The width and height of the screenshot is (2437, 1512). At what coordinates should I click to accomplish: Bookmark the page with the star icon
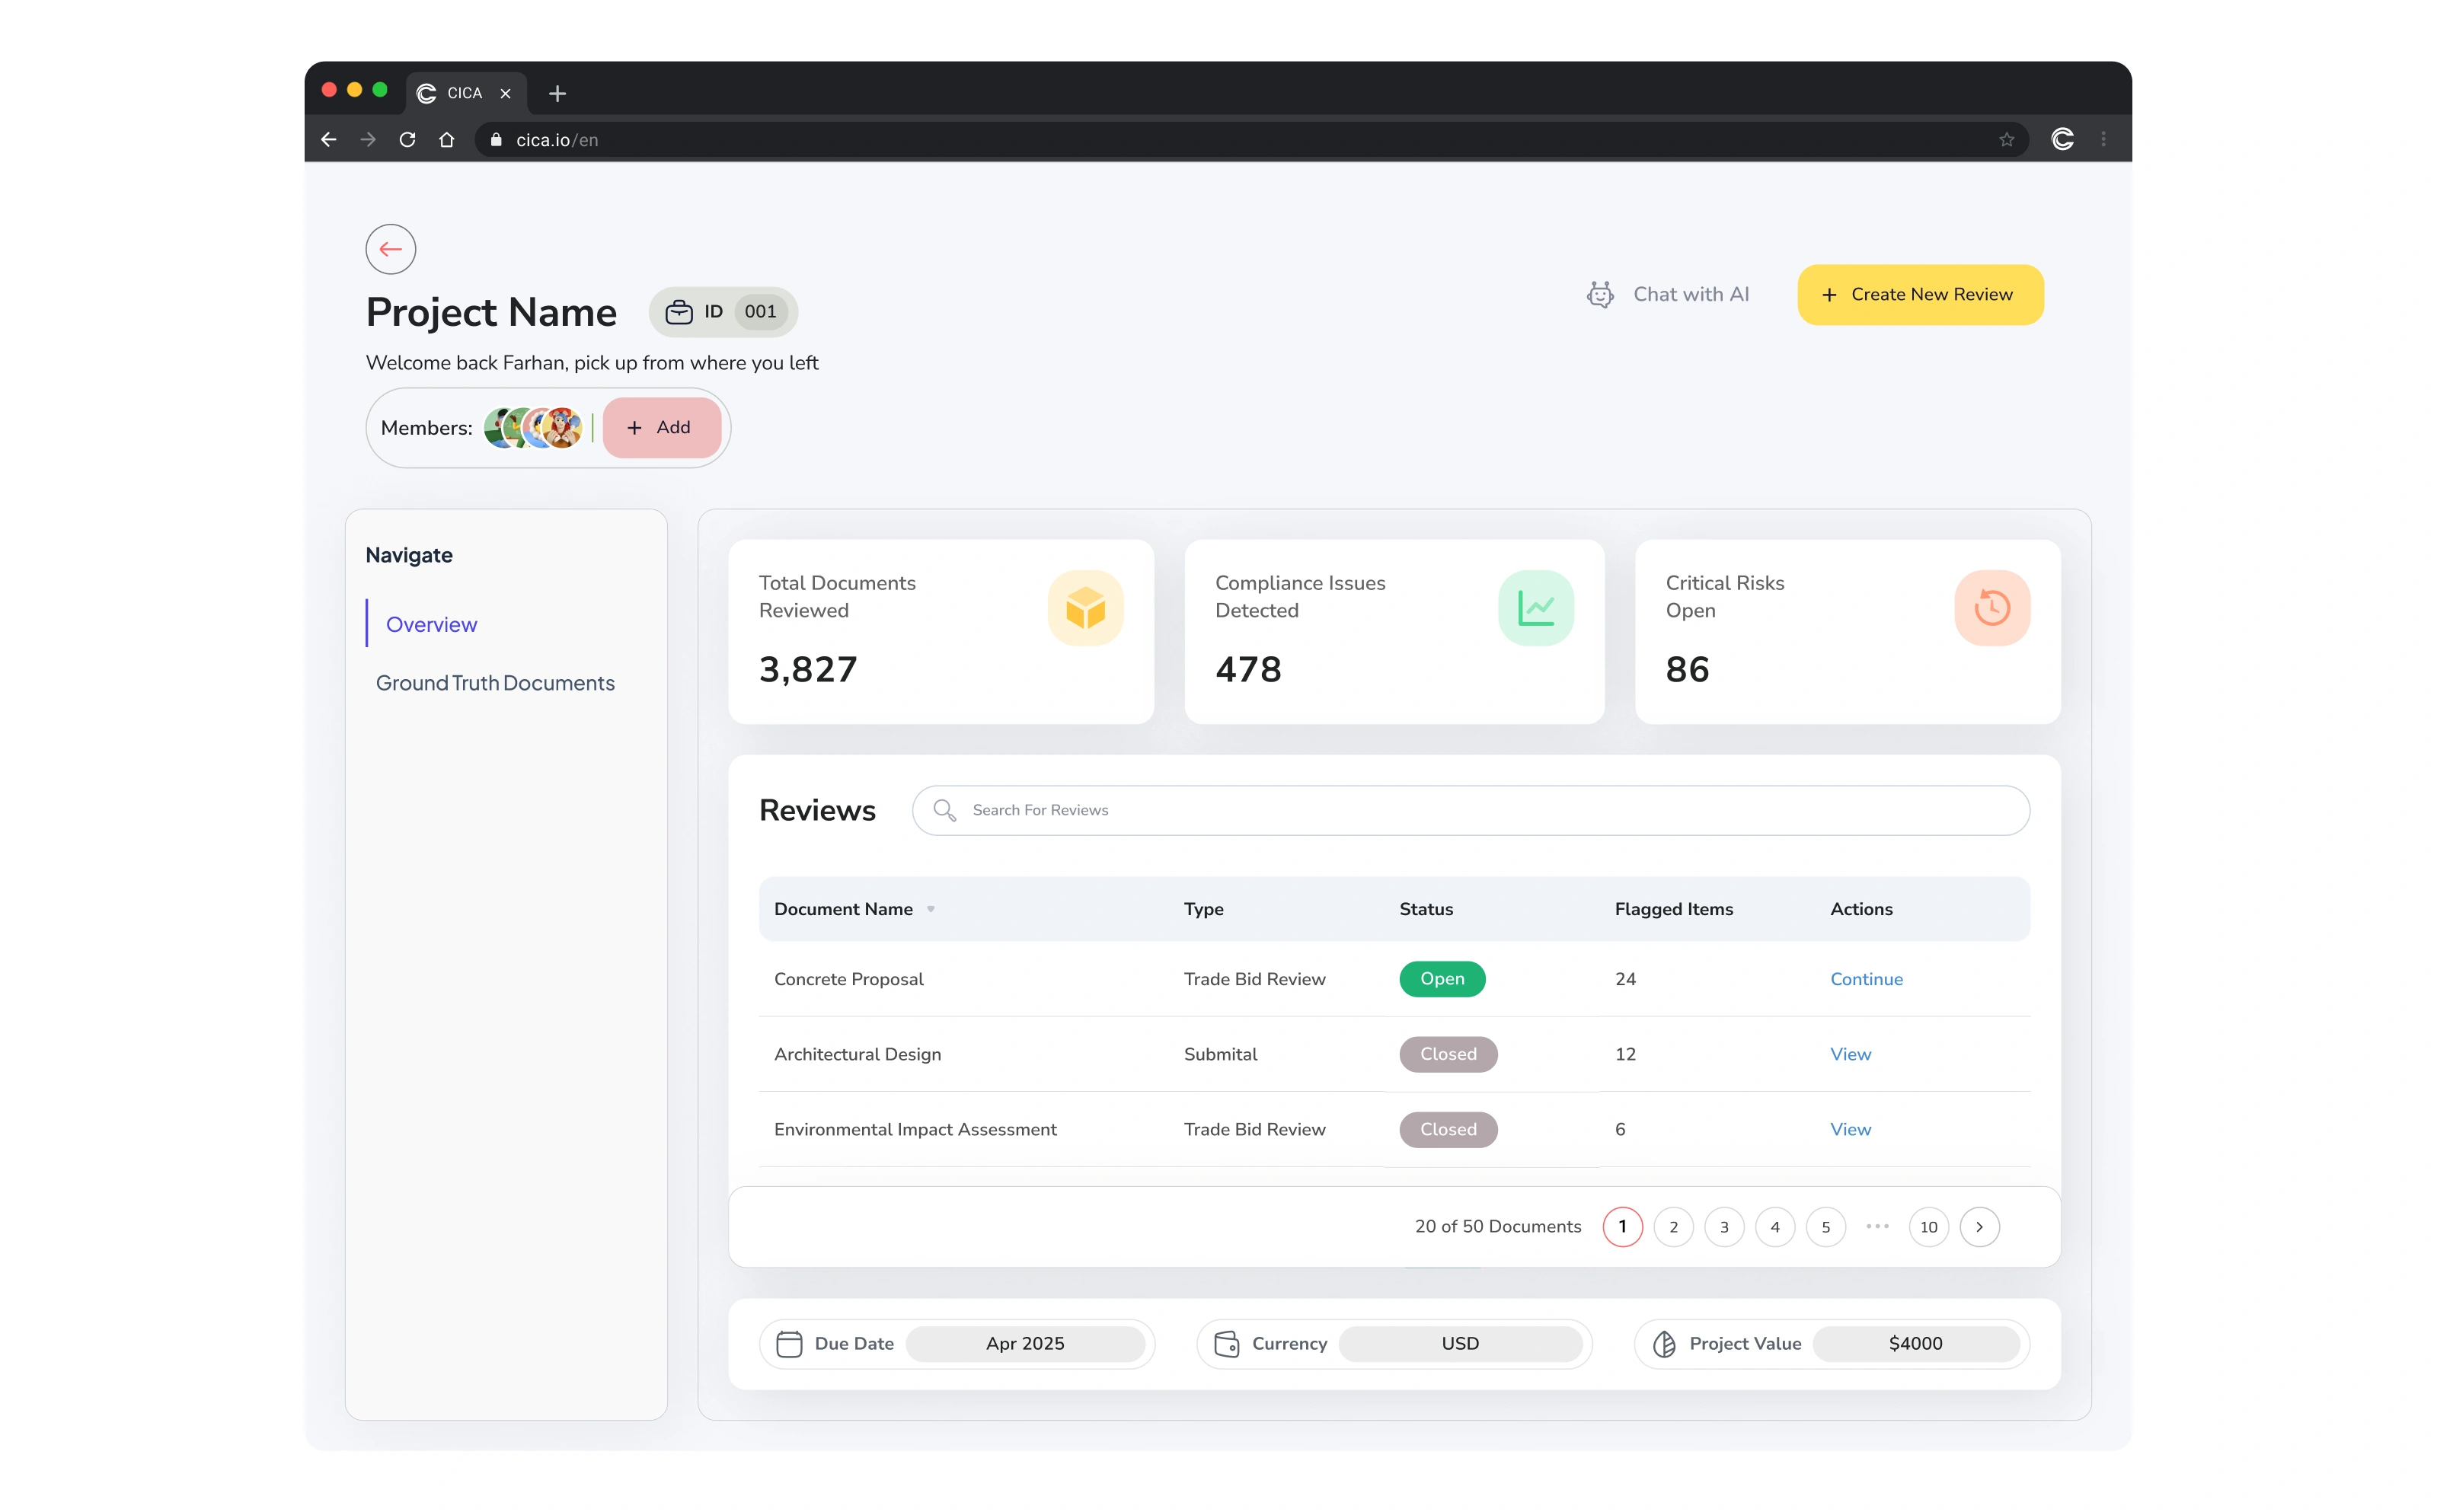[x=2006, y=140]
